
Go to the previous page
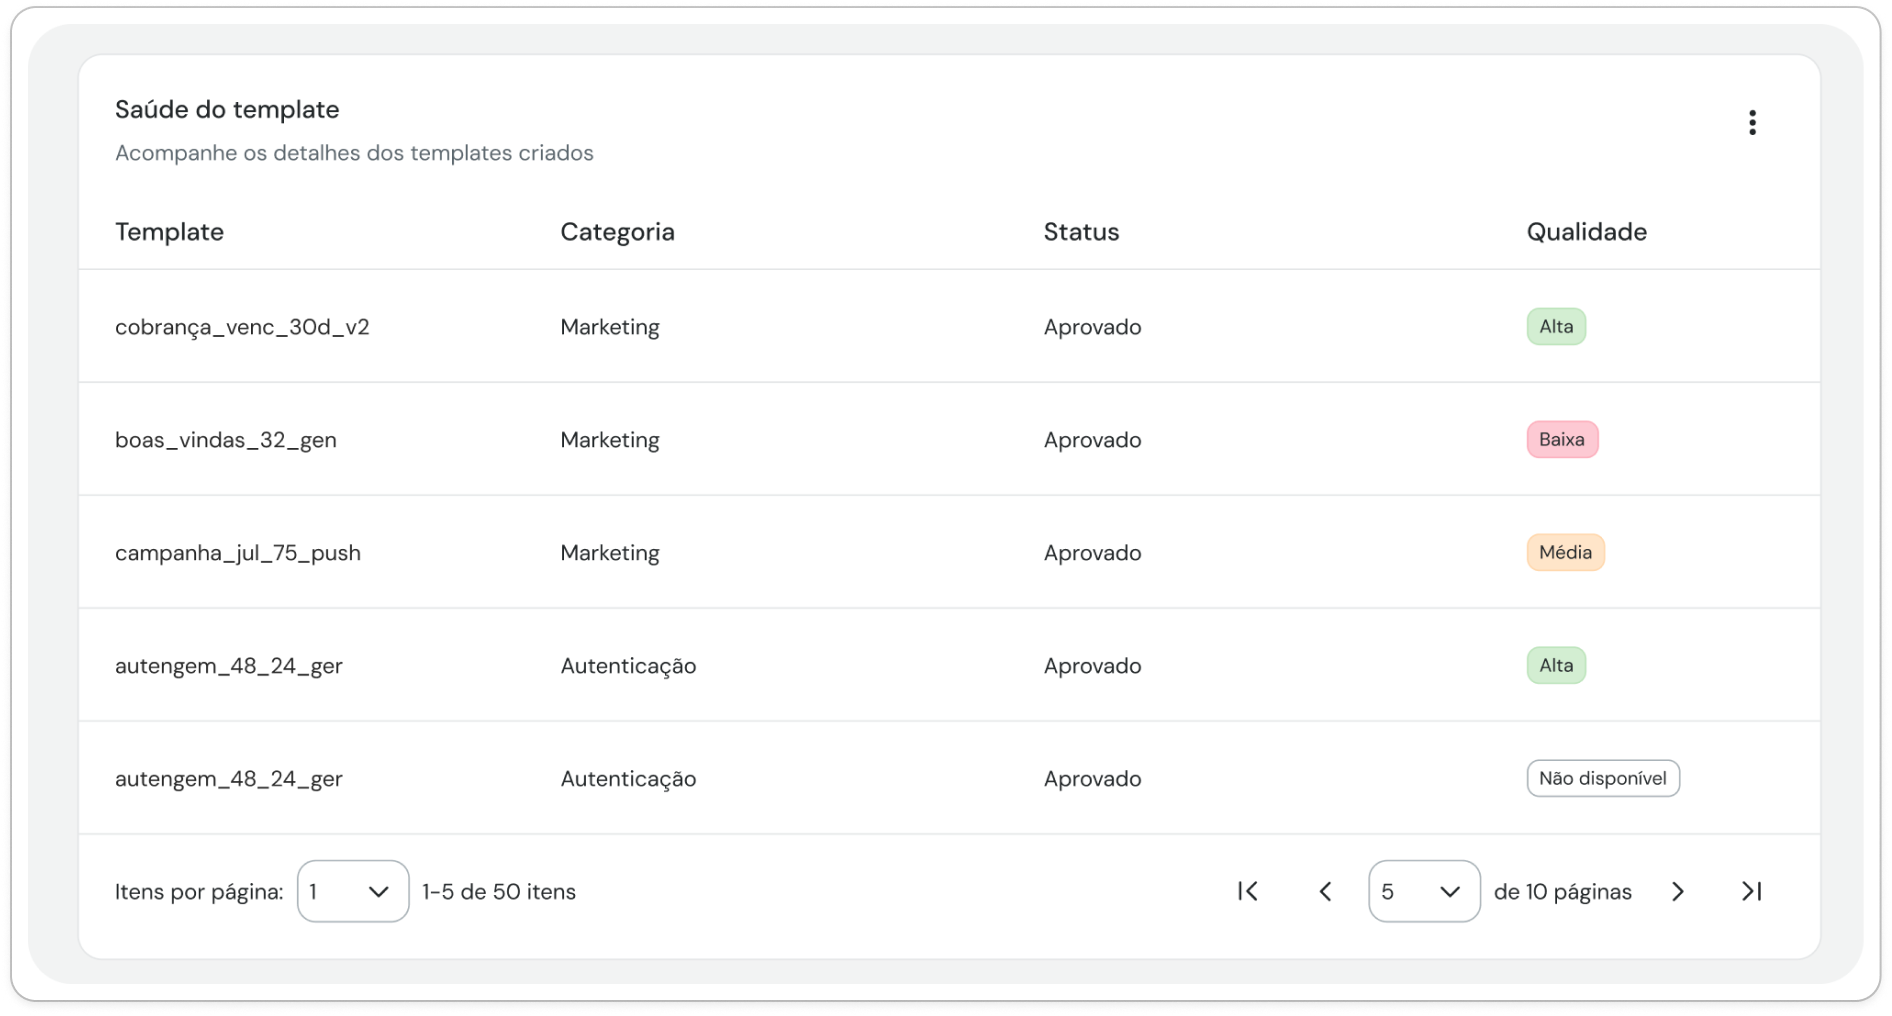[1325, 891]
